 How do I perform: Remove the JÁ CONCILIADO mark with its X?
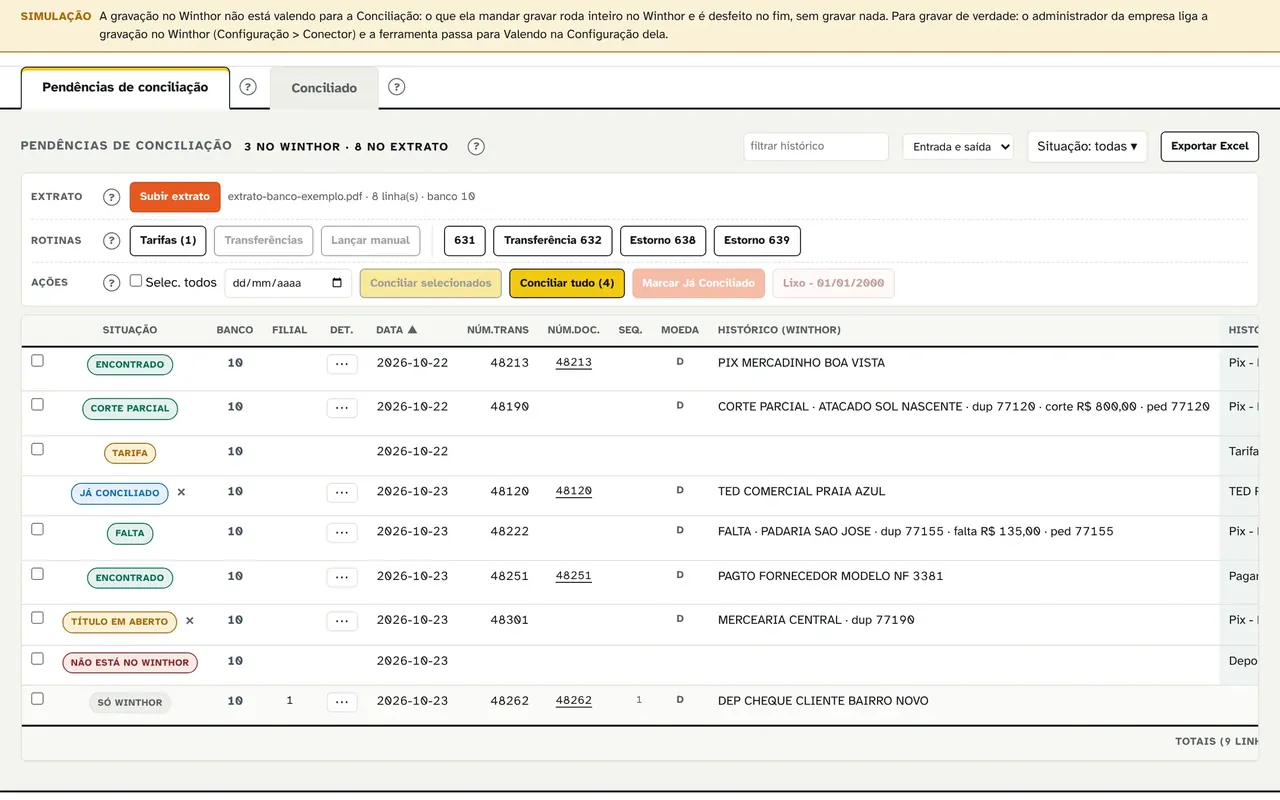pyautogui.click(x=181, y=492)
